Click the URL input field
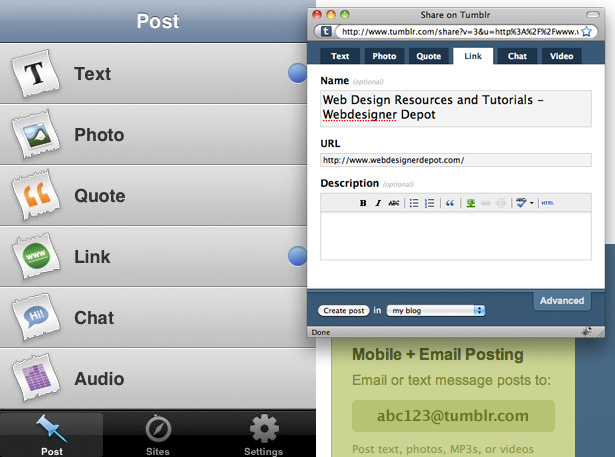The width and height of the screenshot is (615, 457). coord(456,160)
